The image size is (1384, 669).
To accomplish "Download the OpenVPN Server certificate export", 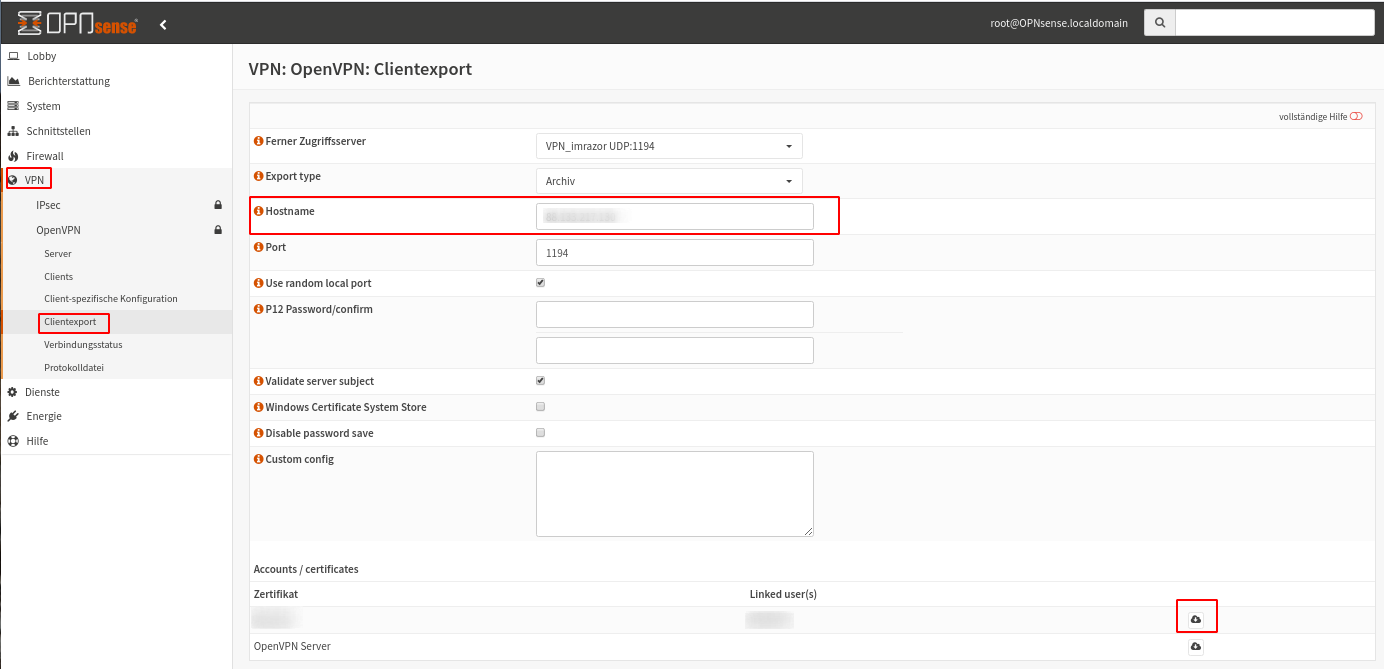I will point(1195,647).
